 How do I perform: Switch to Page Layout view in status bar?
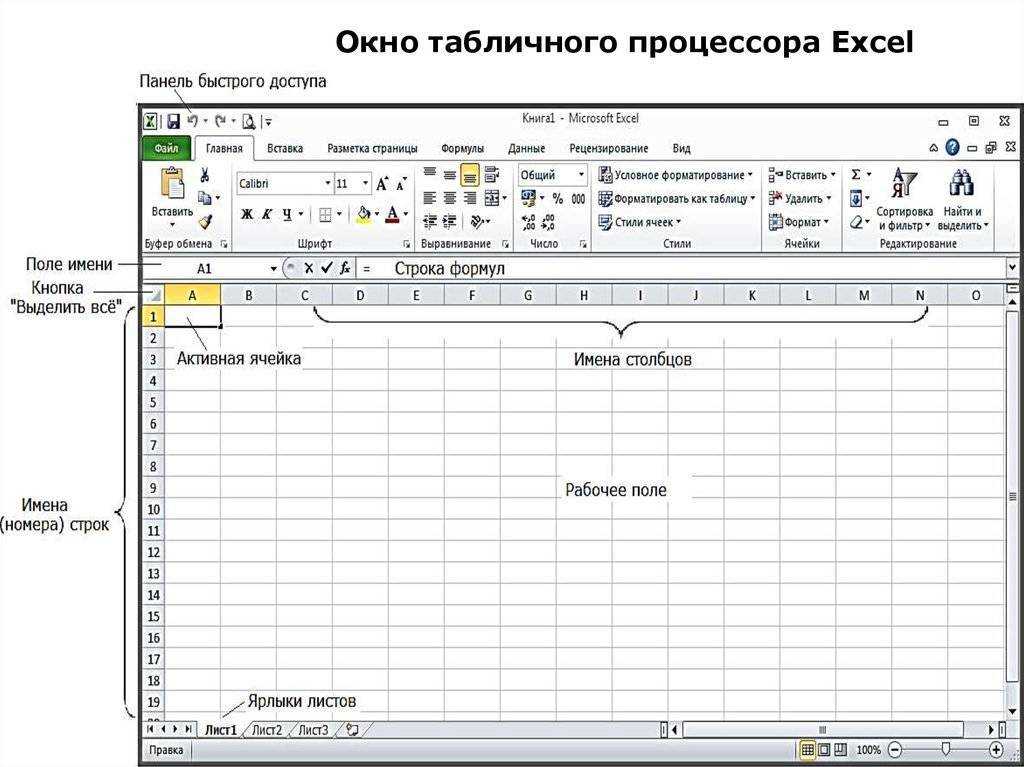(x=824, y=750)
